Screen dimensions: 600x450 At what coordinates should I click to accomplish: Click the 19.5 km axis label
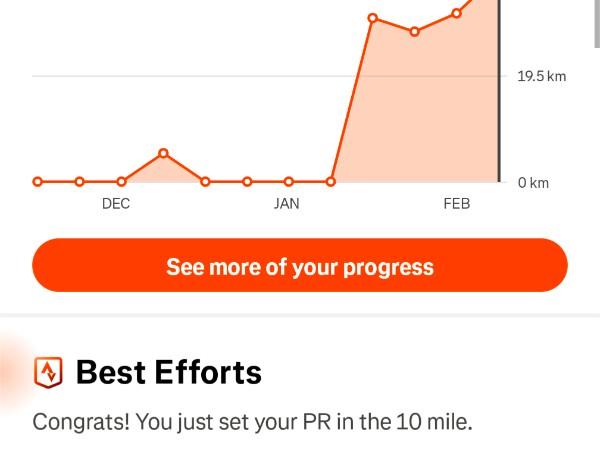coord(541,76)
